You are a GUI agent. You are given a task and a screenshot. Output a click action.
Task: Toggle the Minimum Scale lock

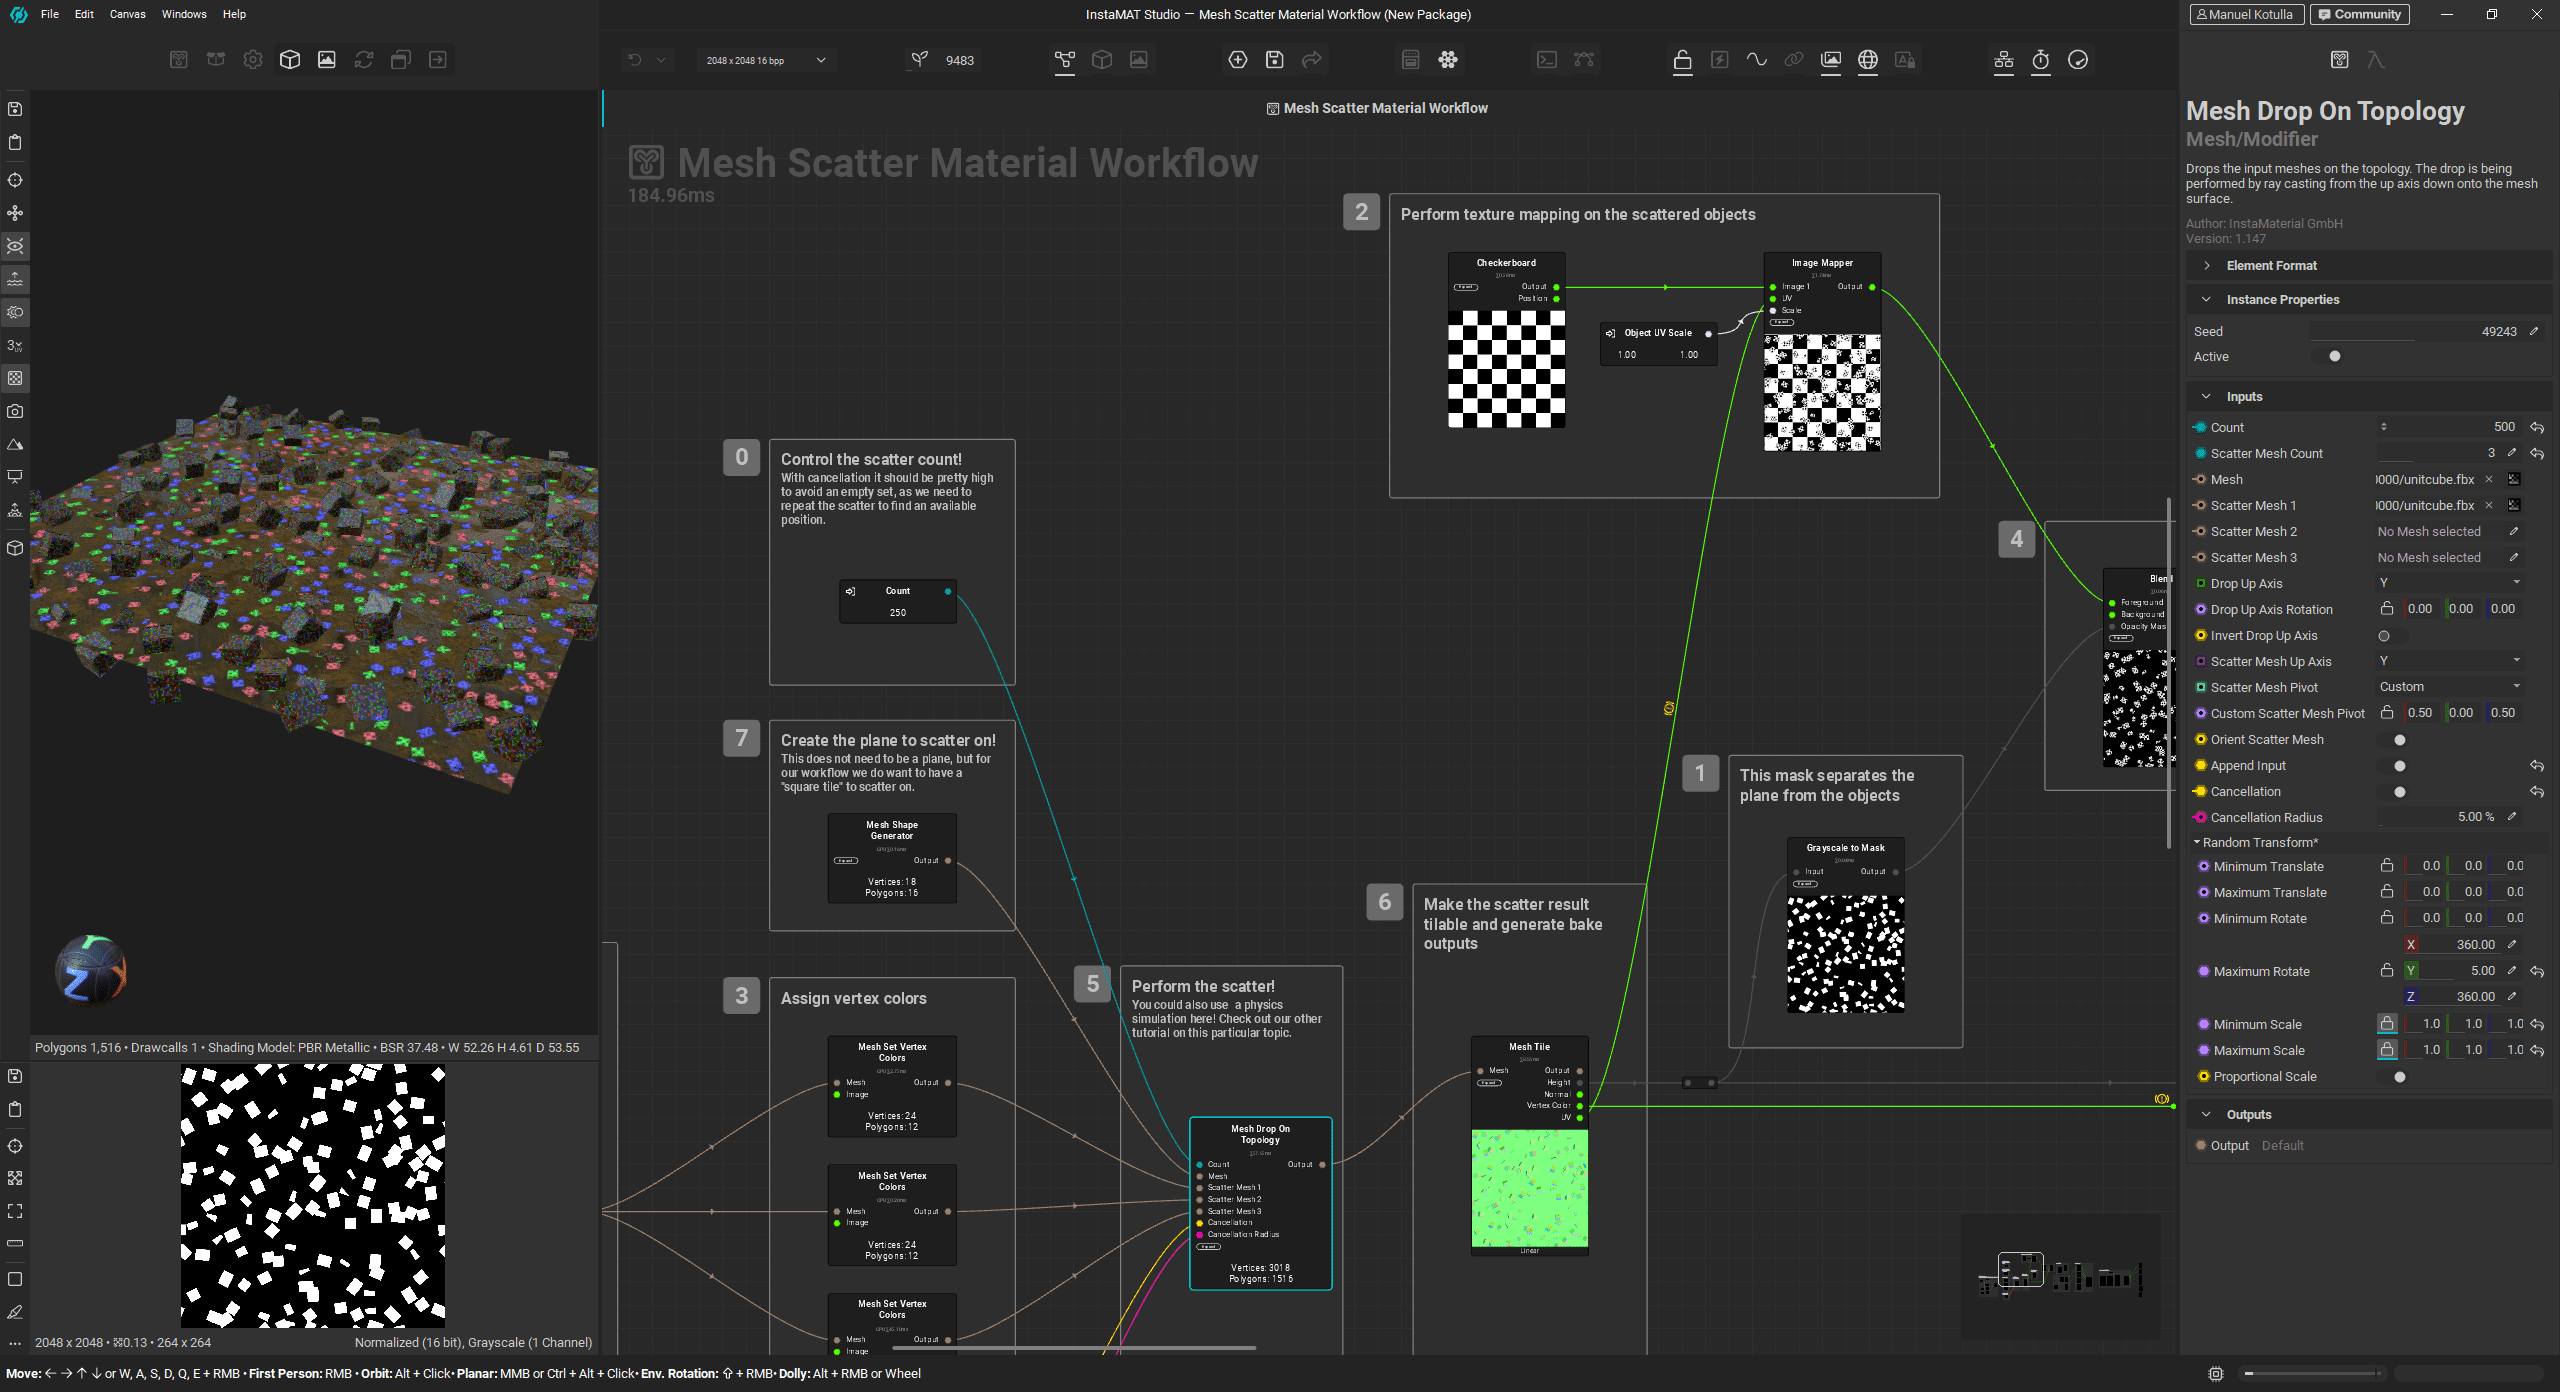pyautogui.click(x=2387, y=1024)
